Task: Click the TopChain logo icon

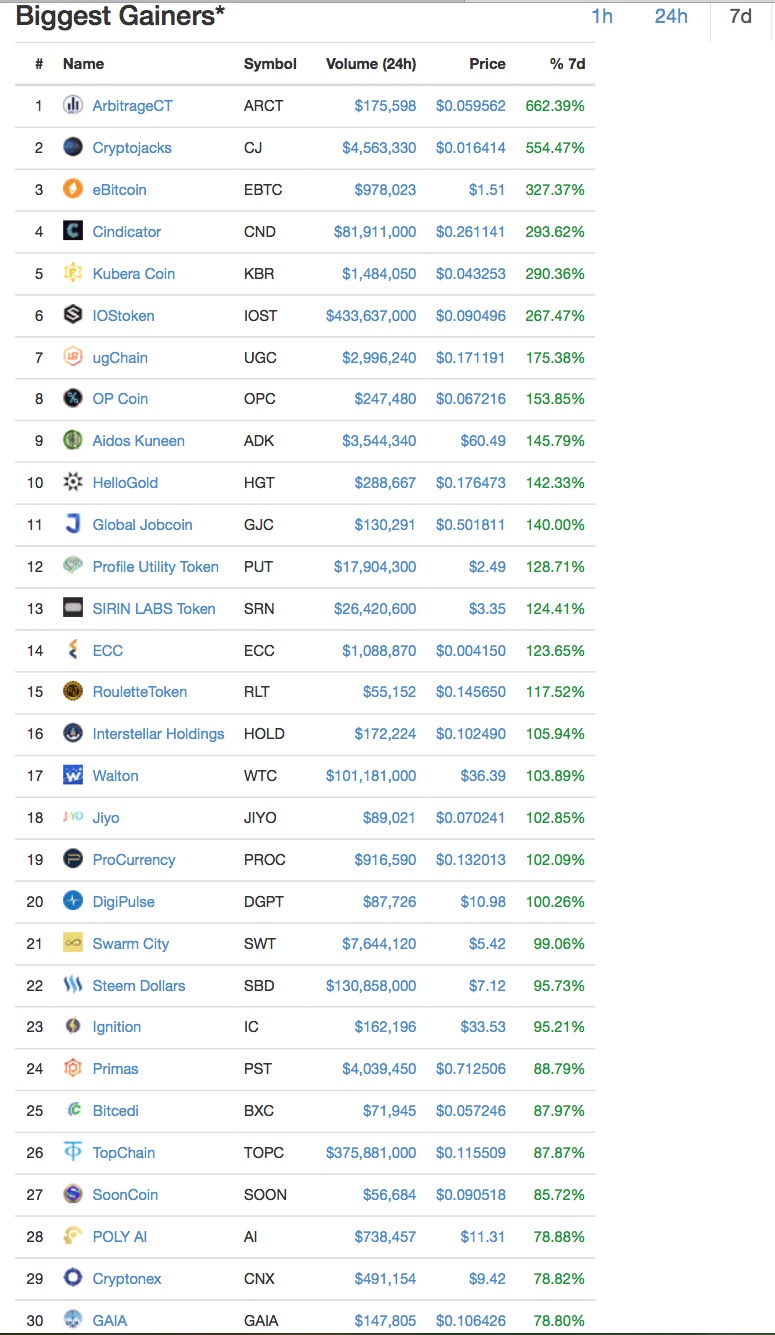Action: click(x=73, y=1152)
